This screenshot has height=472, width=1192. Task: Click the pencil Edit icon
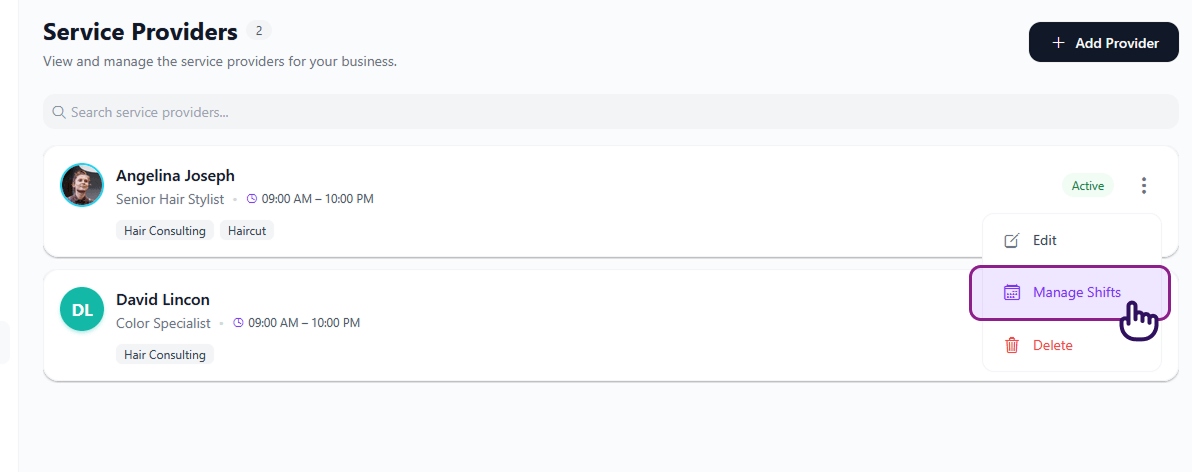click(1012, 240)
